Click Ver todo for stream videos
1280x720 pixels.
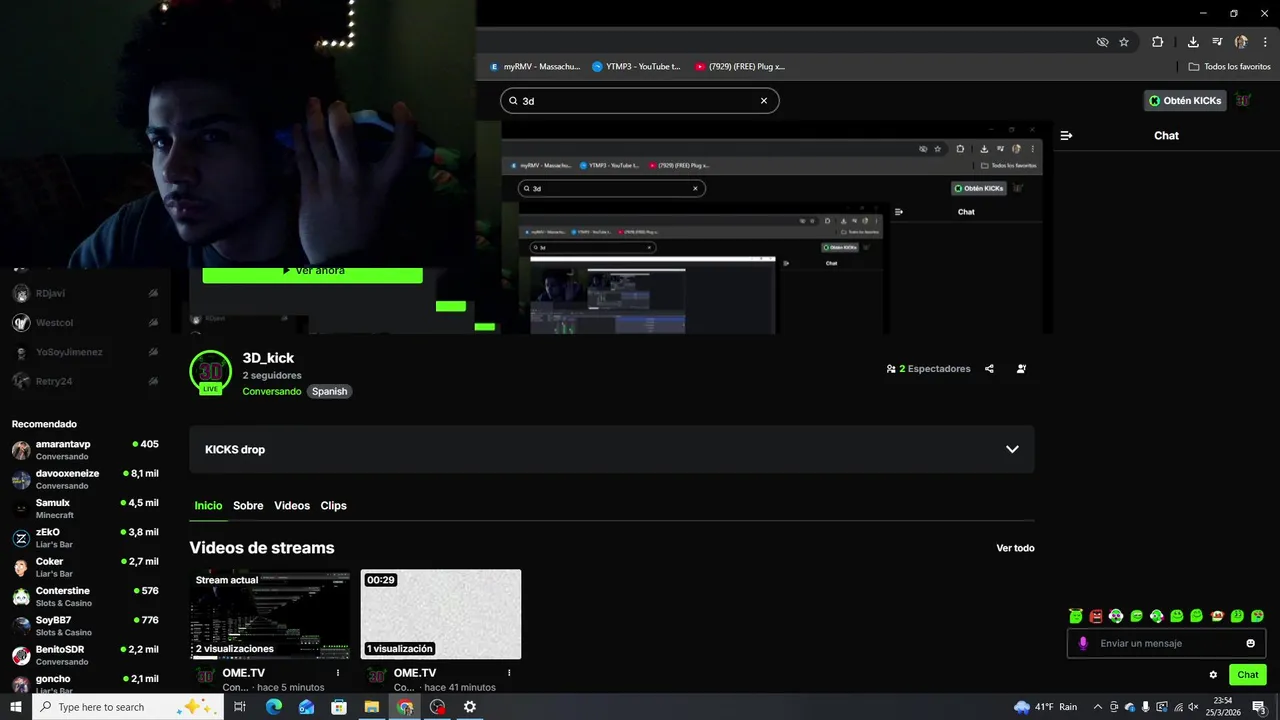click(x=1015, y=548)
